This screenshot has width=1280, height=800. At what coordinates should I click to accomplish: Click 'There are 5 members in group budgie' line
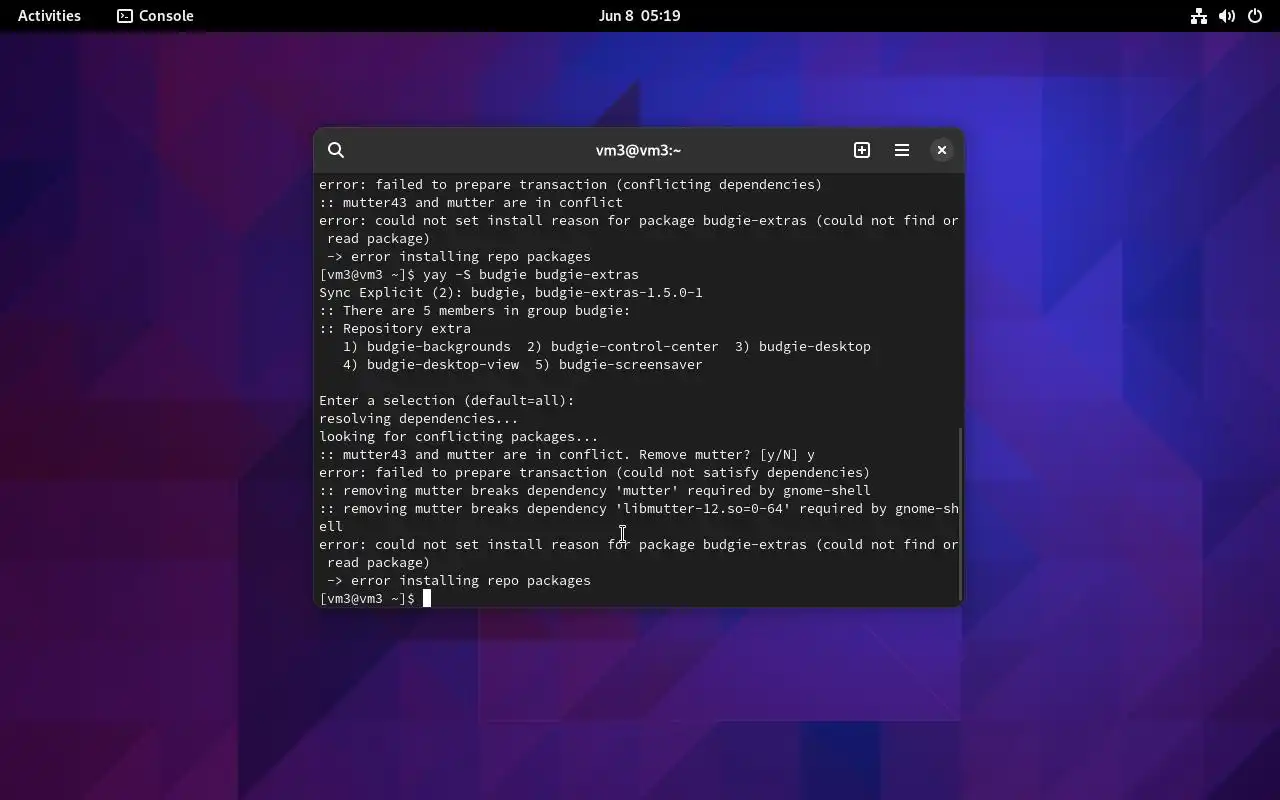475,310
